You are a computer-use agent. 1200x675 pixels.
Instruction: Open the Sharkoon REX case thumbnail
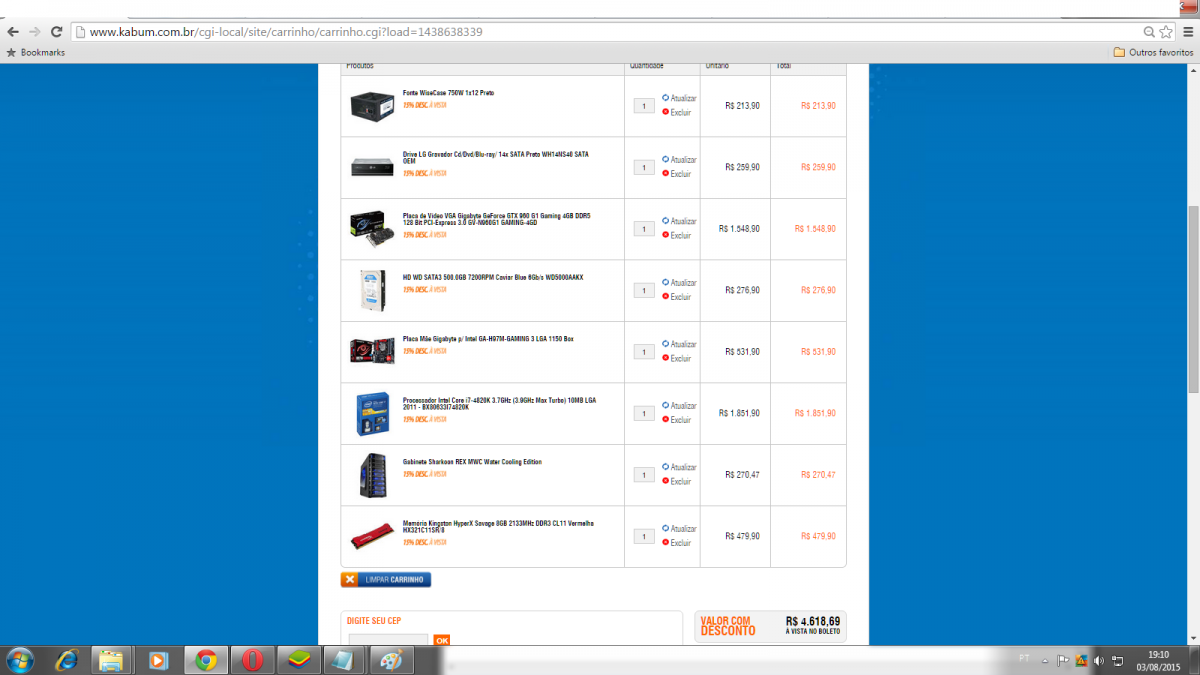pos(372,475)
